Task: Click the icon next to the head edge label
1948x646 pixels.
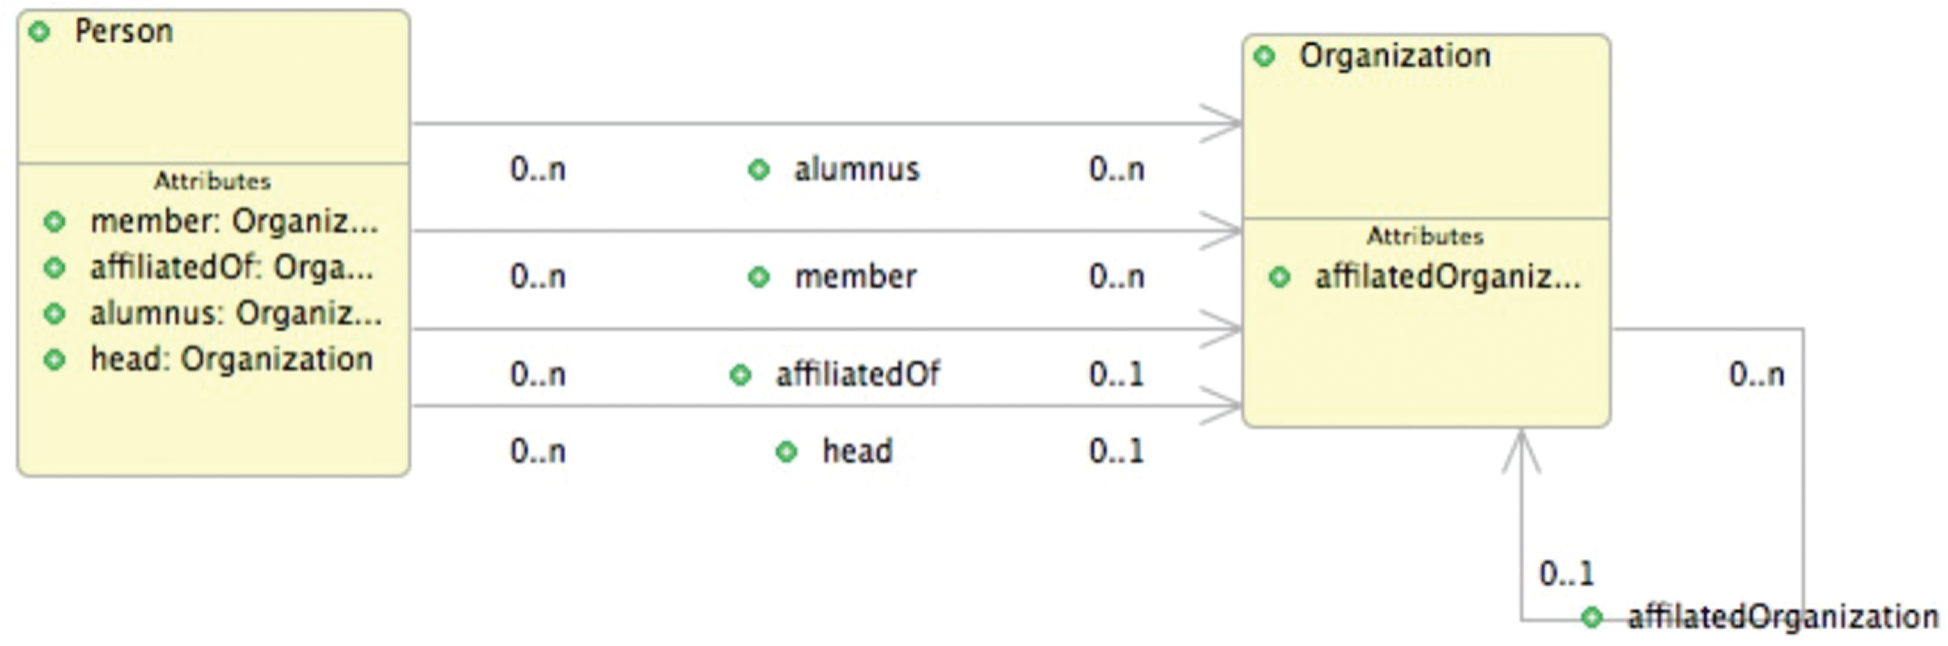Action: 787,452
